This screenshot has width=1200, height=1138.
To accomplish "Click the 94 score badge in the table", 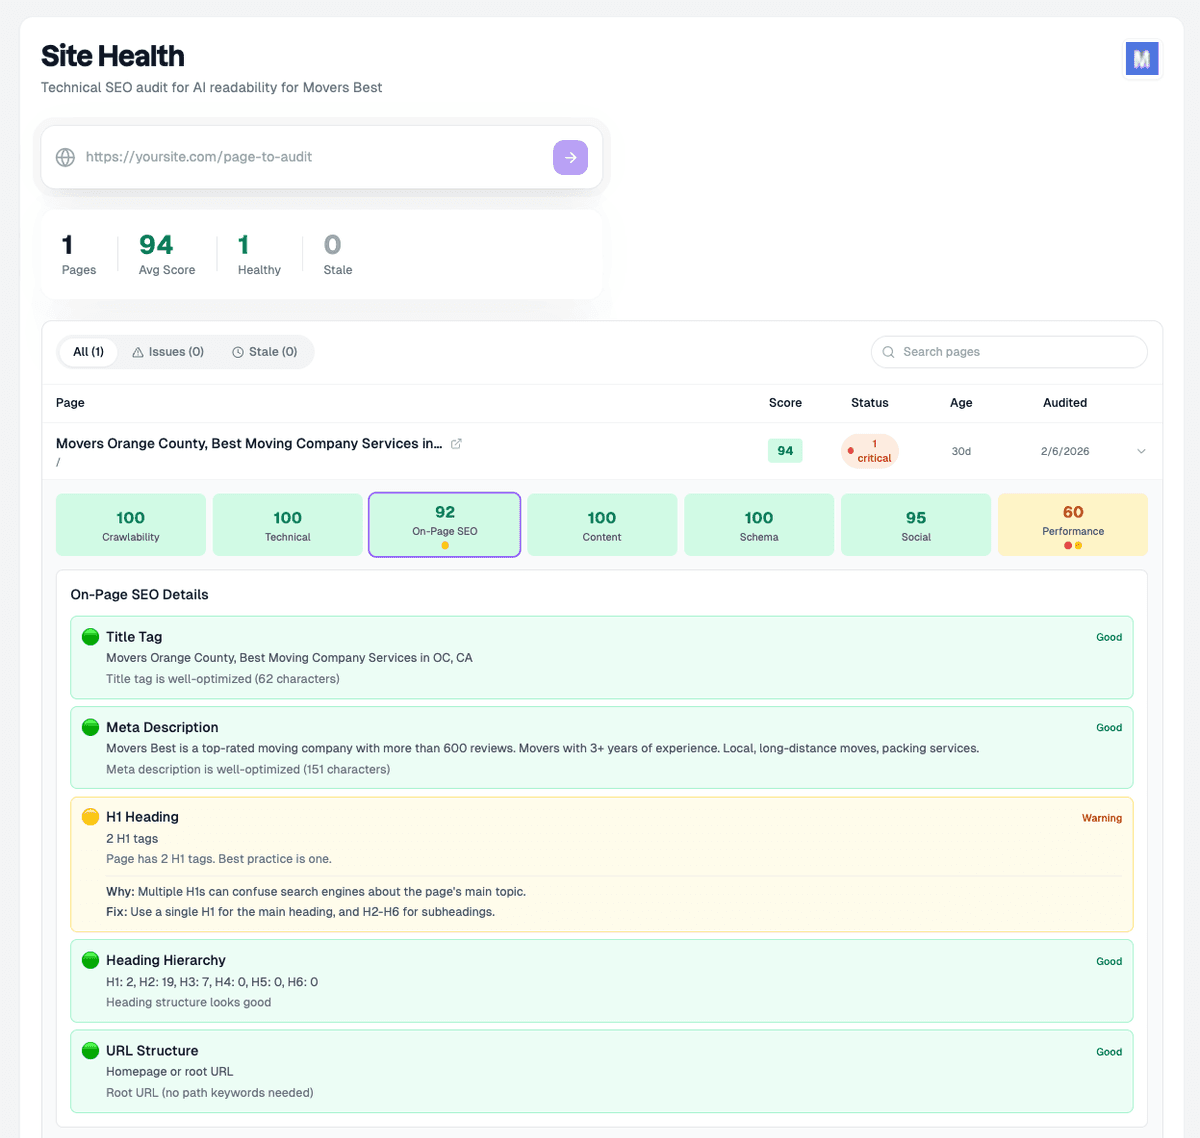I will (785, 450).
